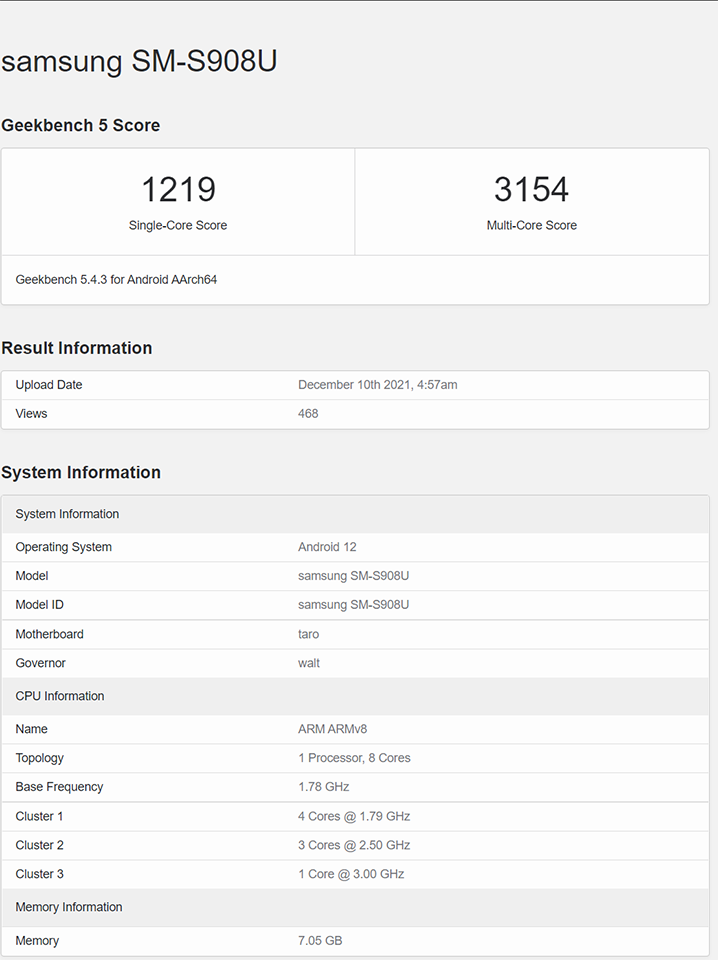718x960 pixels.
Task: Click the Operating System label
Action: 64,547
